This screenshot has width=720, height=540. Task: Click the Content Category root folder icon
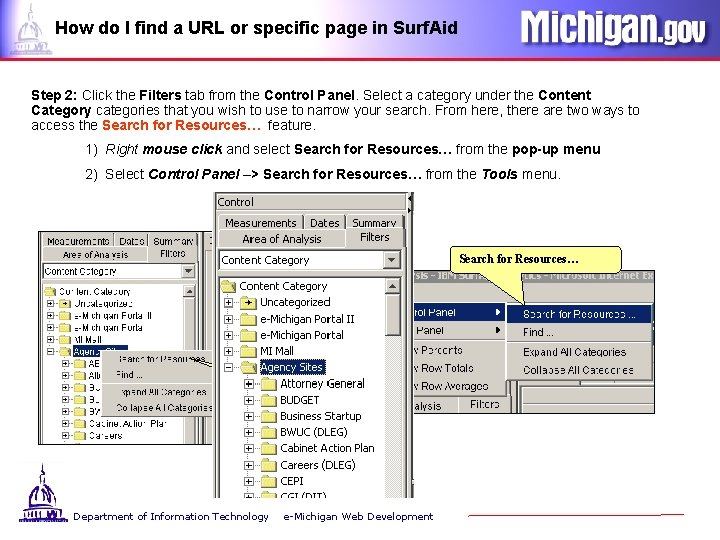click(228, 286)
